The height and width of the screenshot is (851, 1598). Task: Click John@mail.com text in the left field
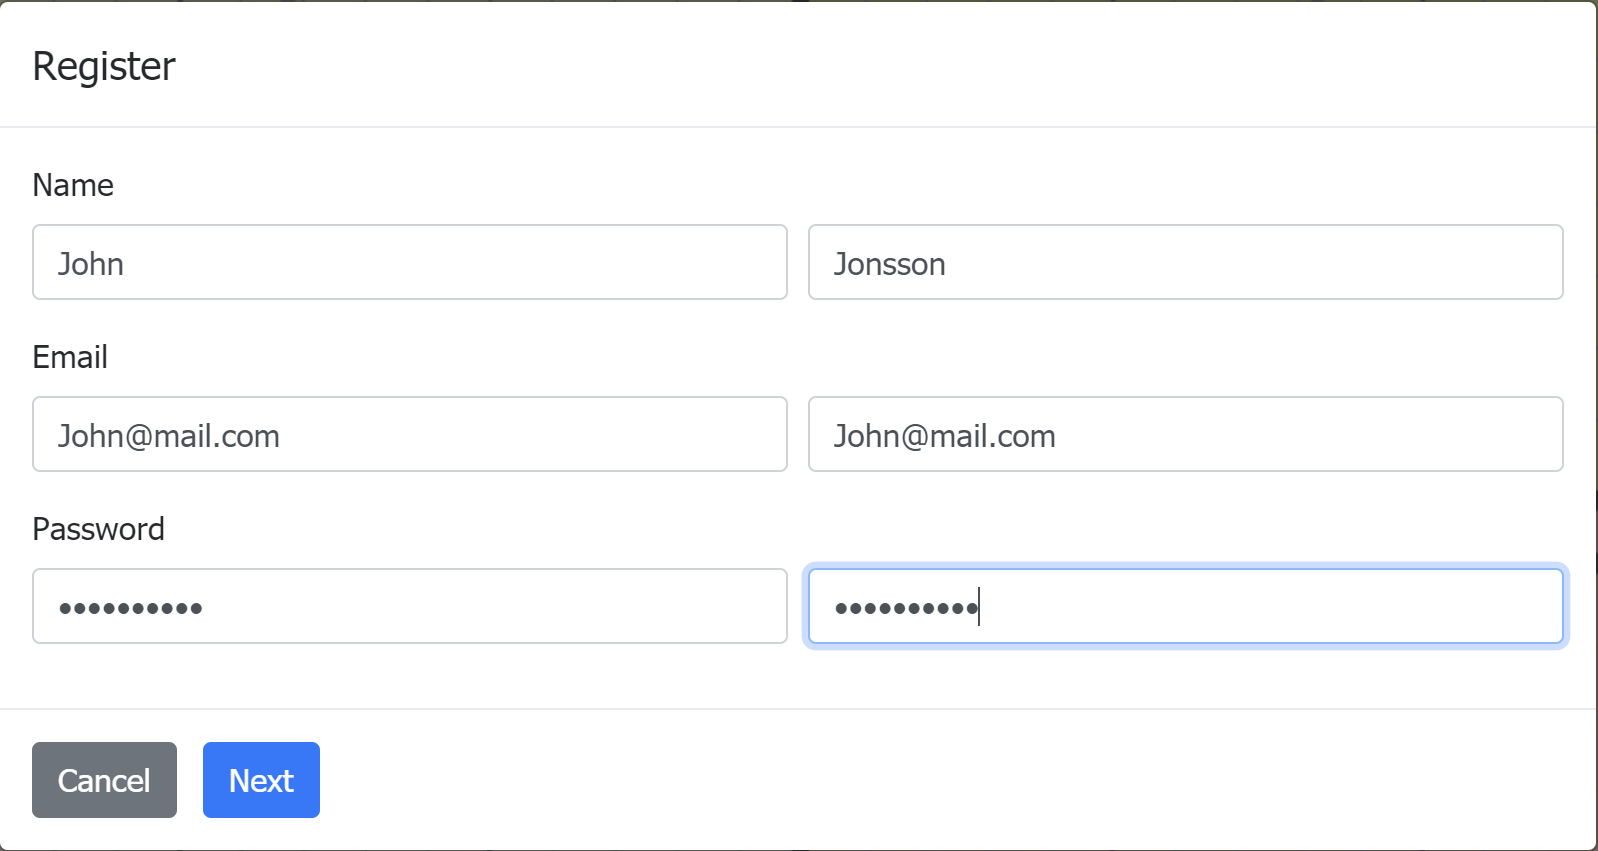(169, 436)
